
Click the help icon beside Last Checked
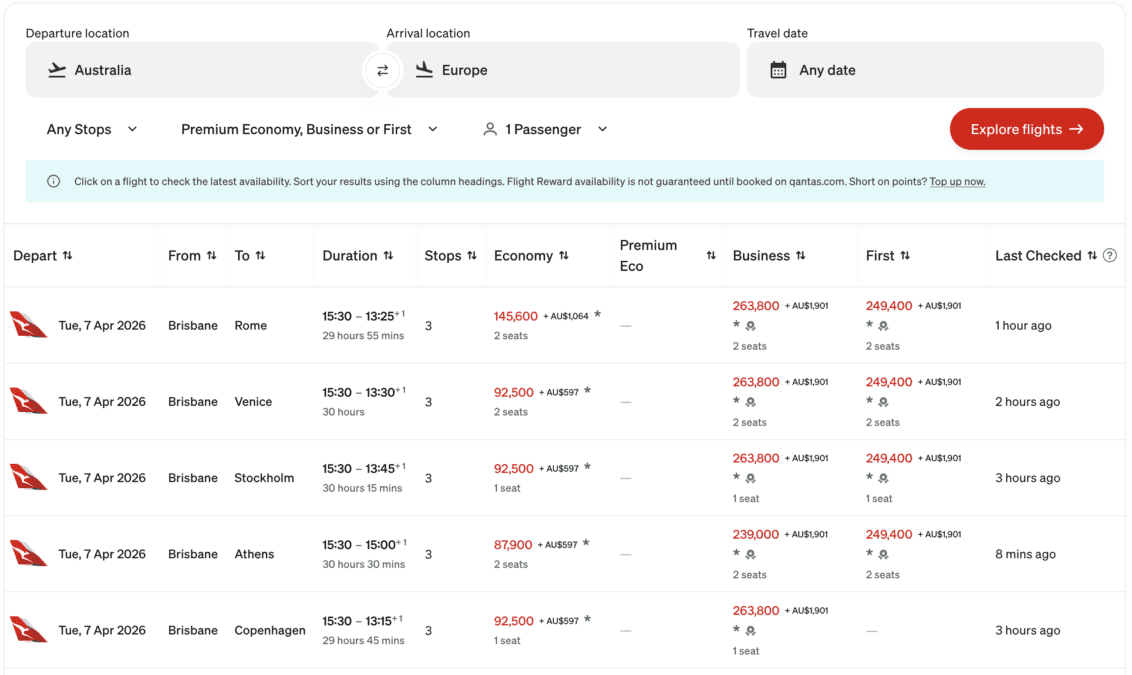coord(1109,256)
